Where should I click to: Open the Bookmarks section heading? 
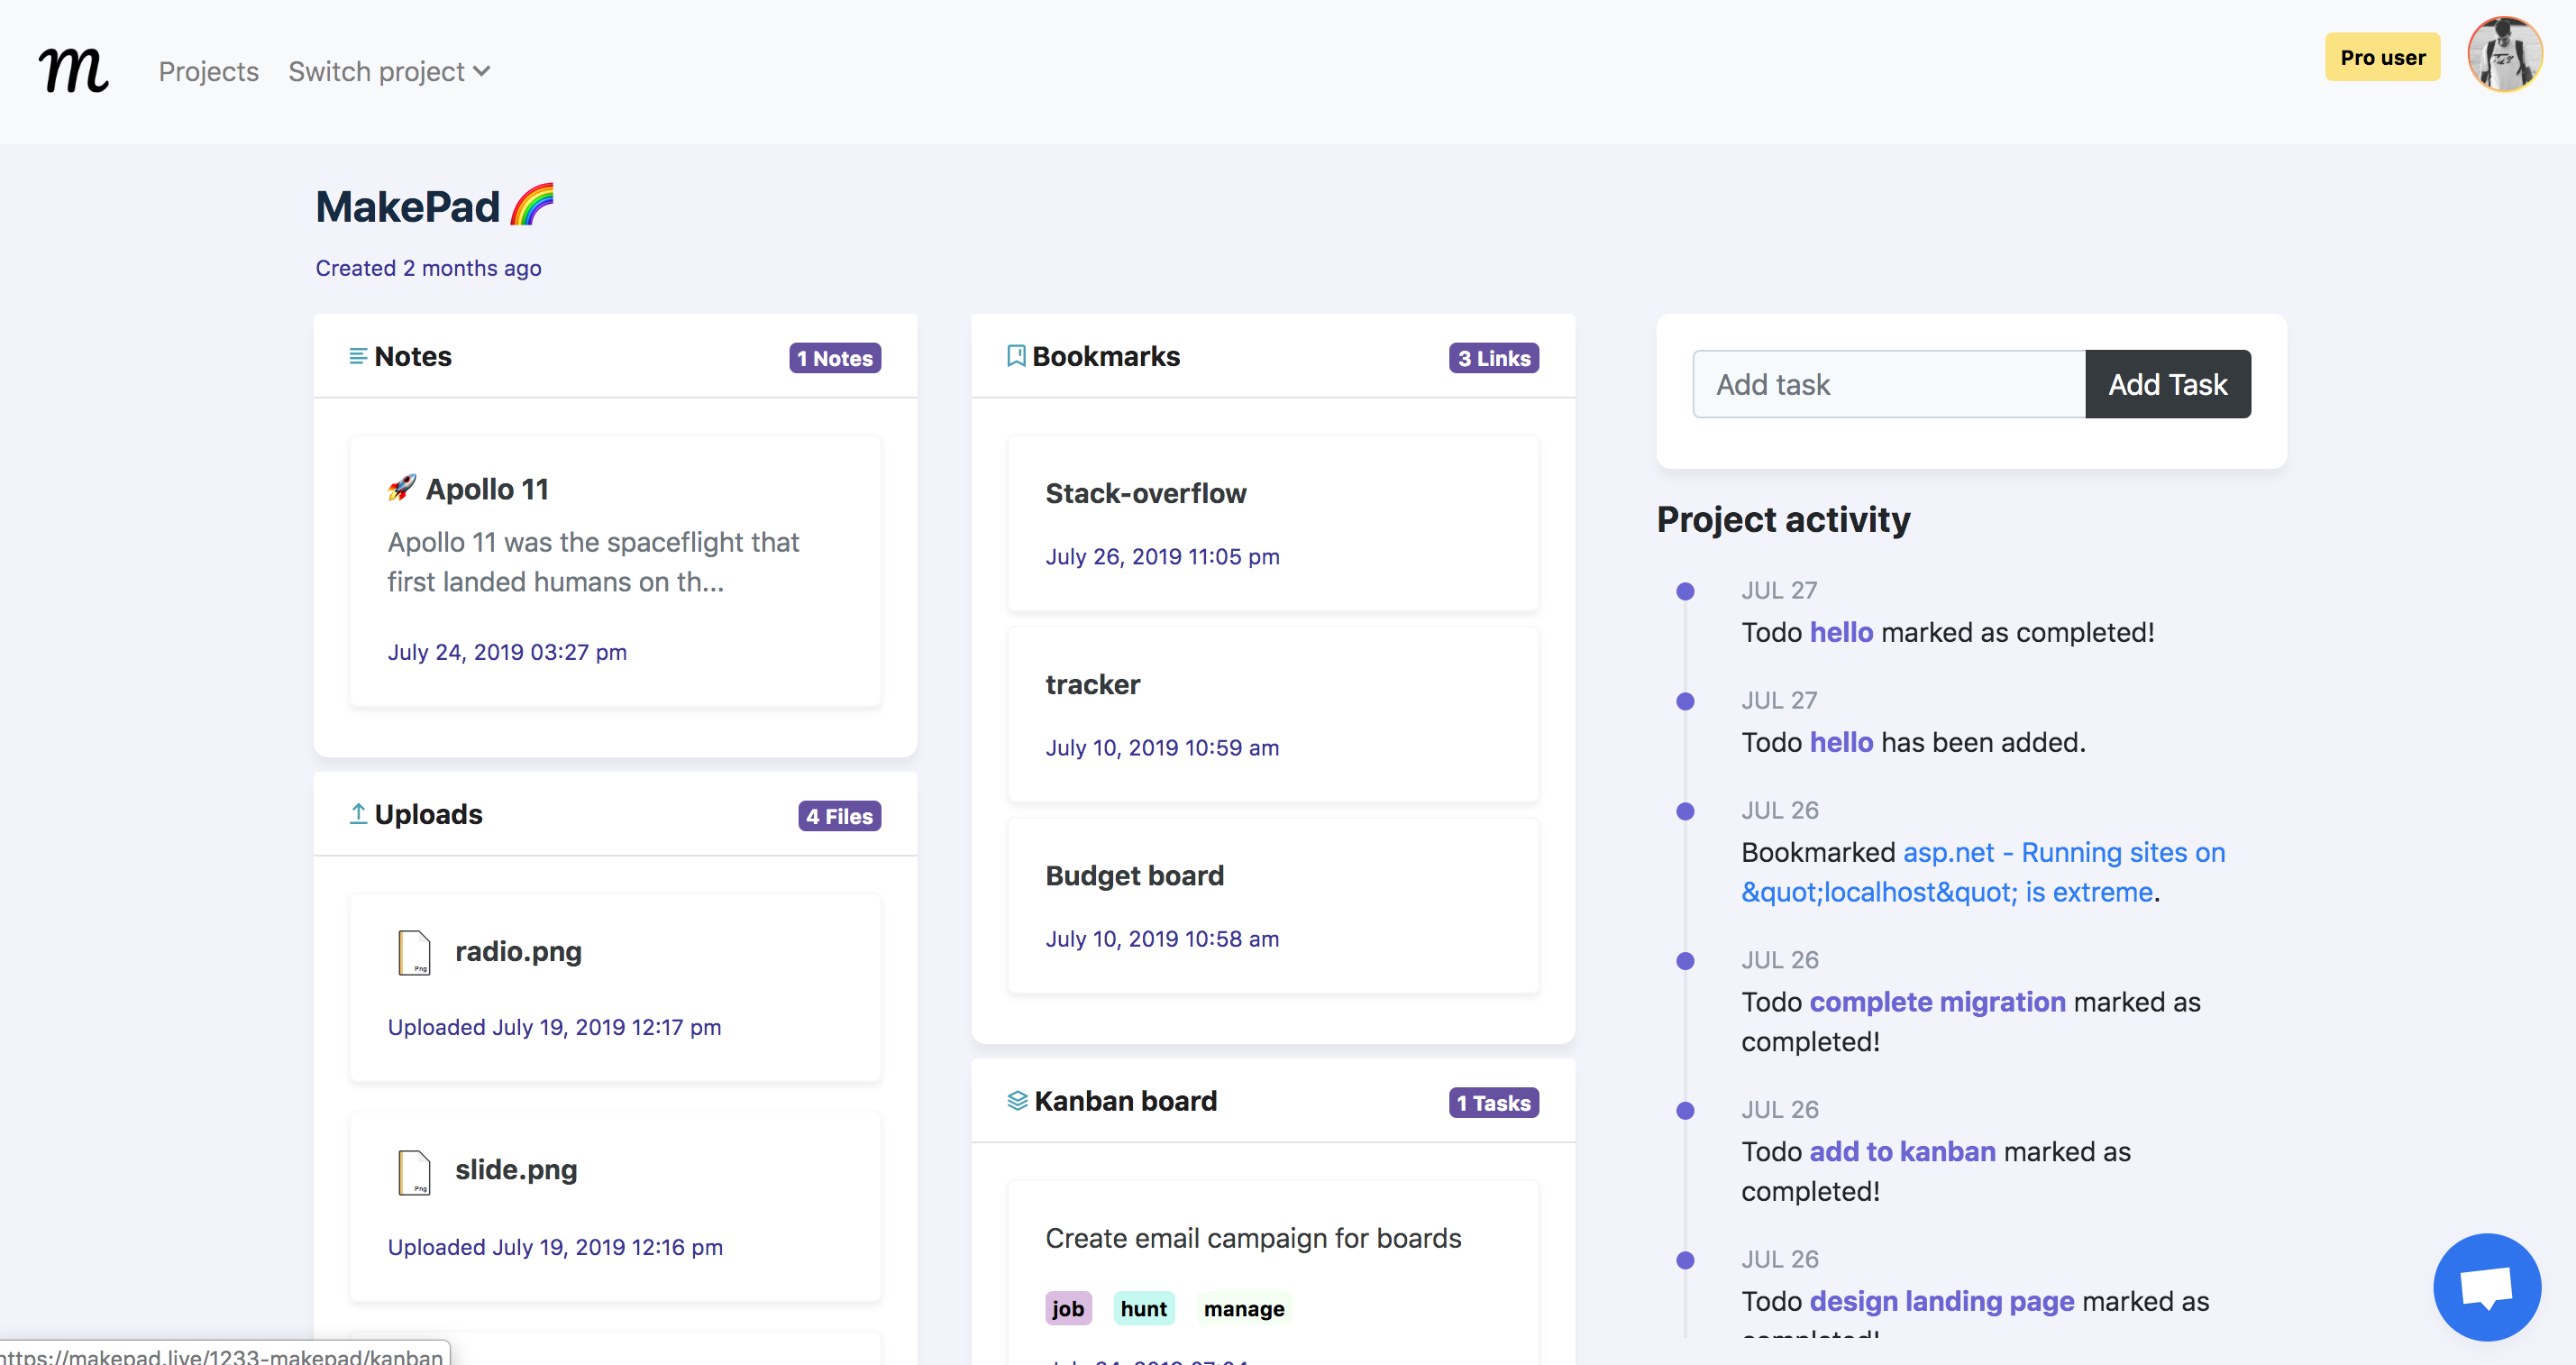pos(1106,357)
